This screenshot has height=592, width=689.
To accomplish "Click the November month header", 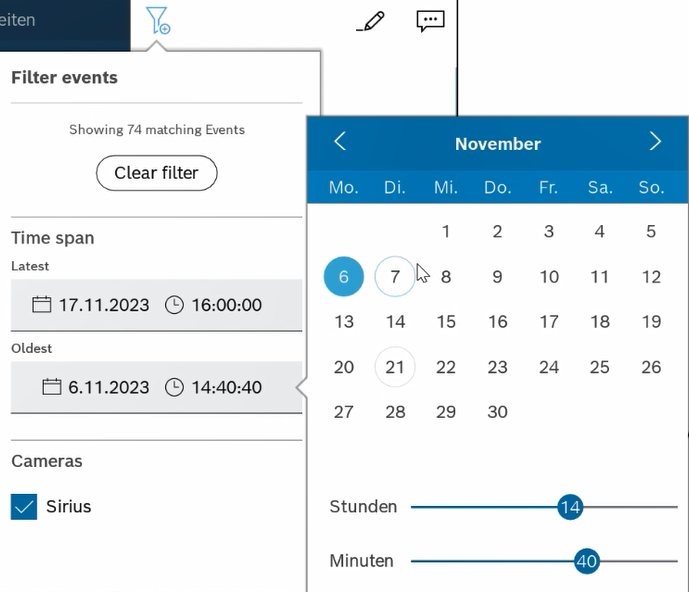I will click(x=497, y=144).
